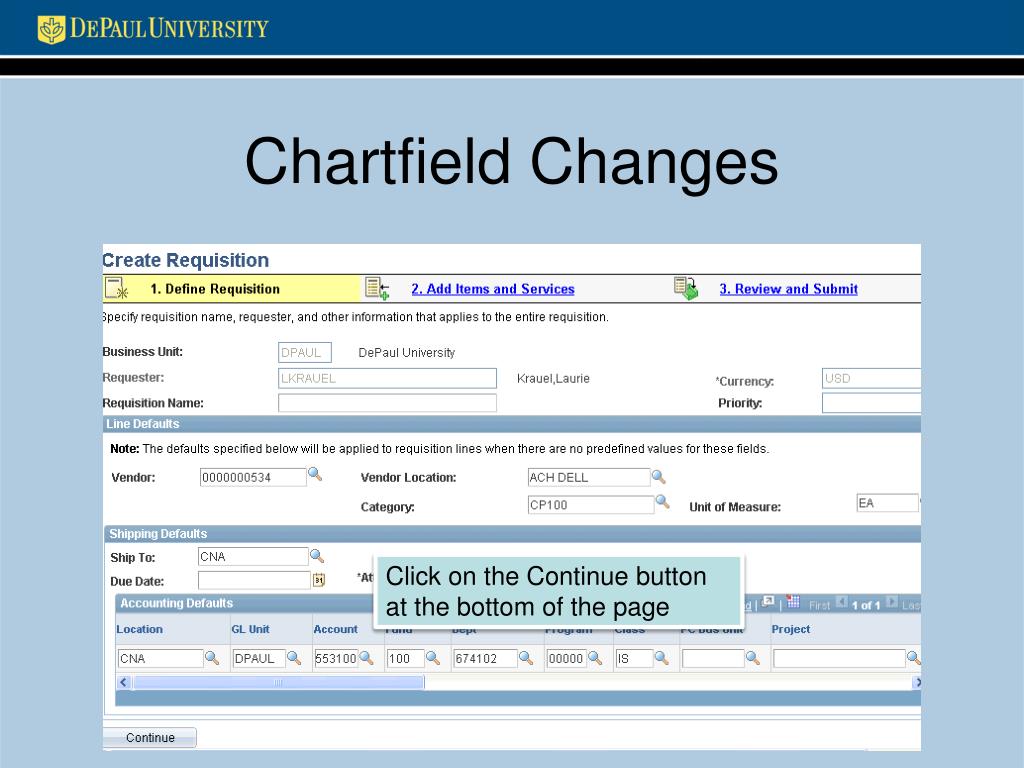1024x768 pixels.
Task: Click the Requester field LKRAUEL
Action: [x=387, y=378]
